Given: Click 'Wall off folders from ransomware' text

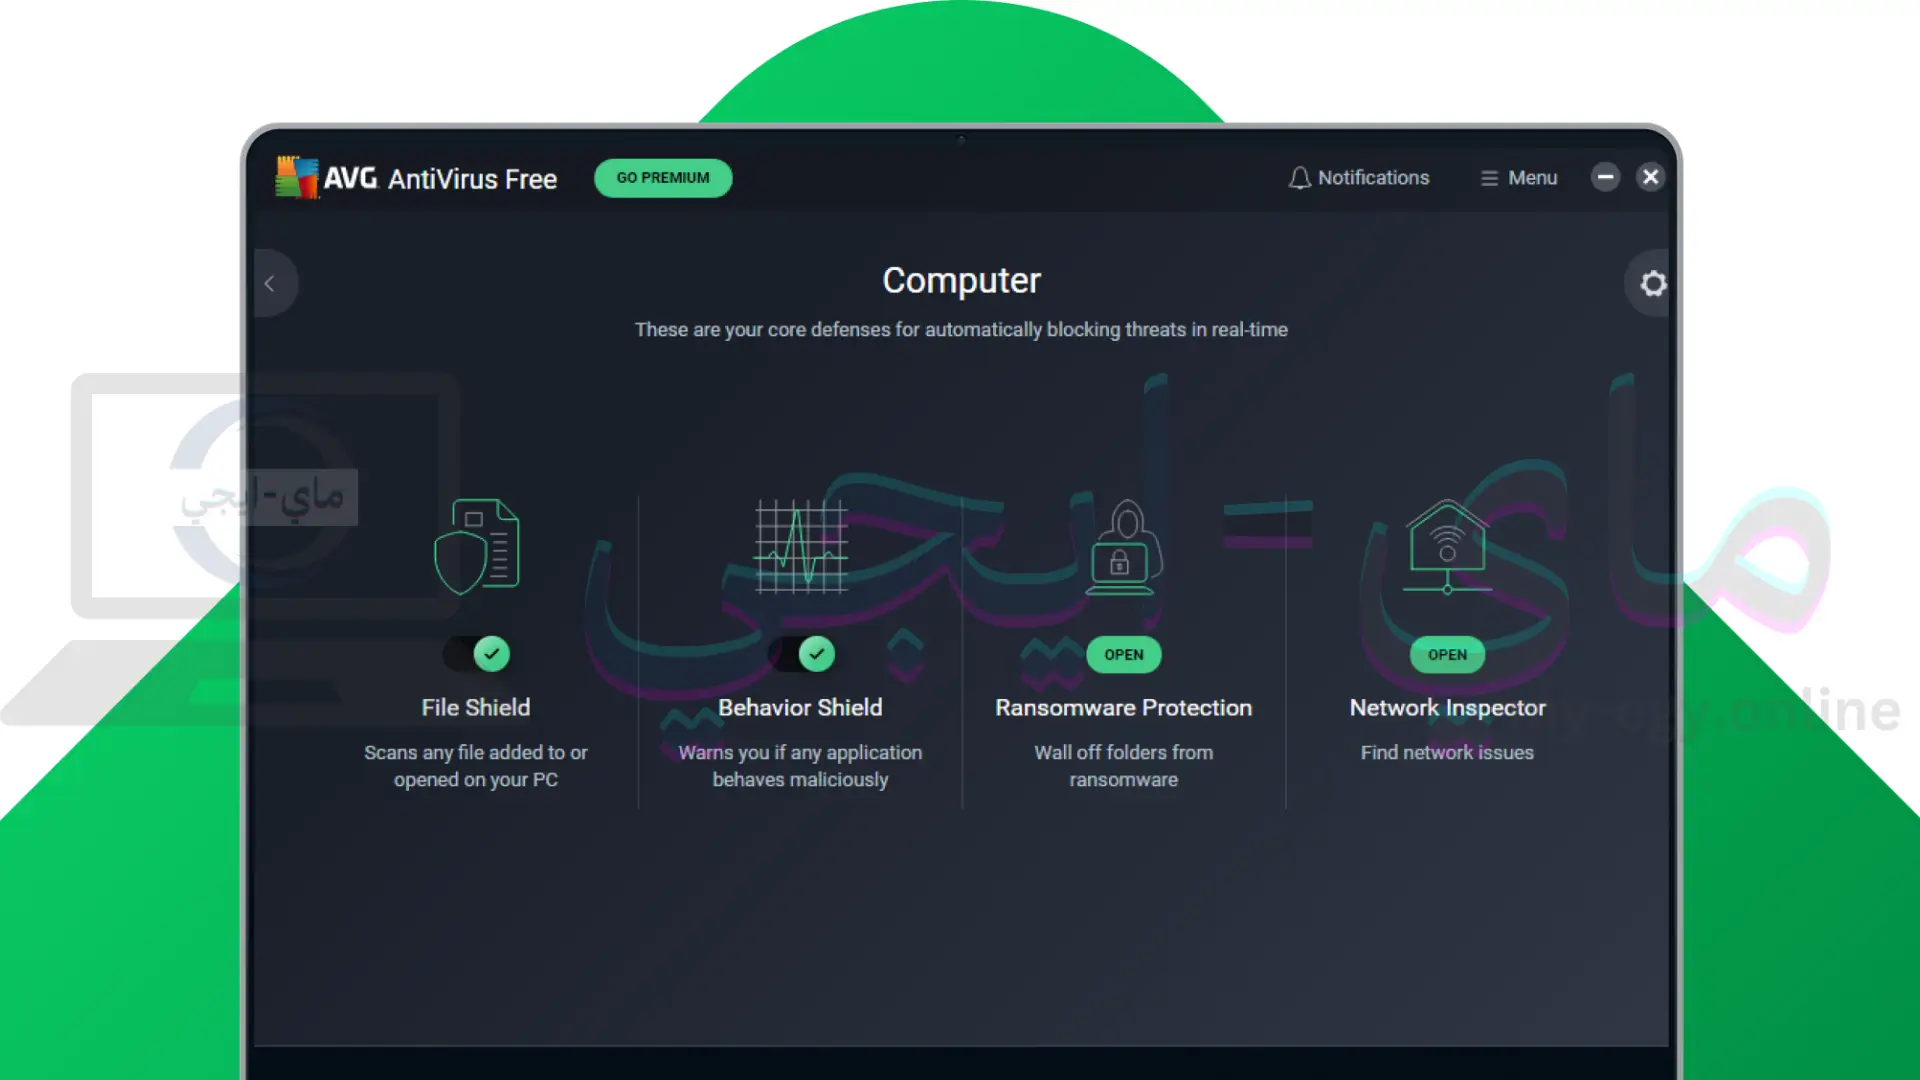Looking at the screenshot, I should [1124, 766].
